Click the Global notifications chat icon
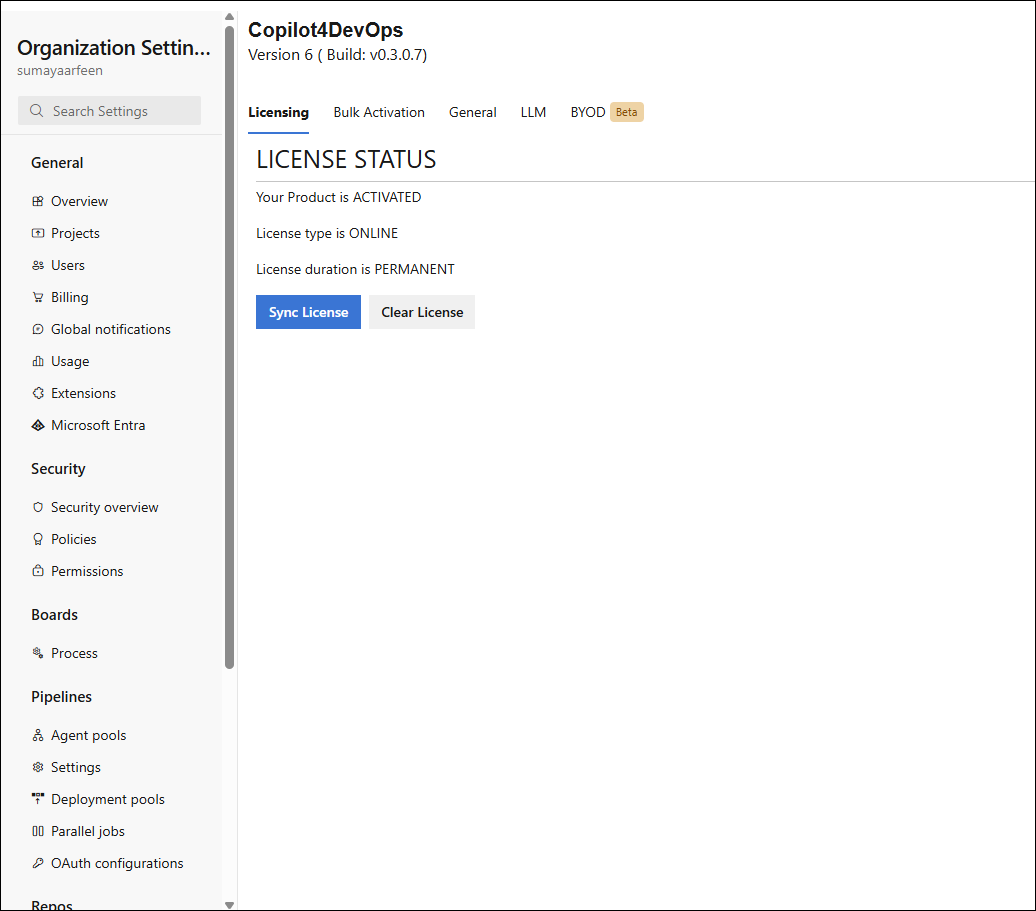Screen dimensions: 1036x911 tap(38, 329)
